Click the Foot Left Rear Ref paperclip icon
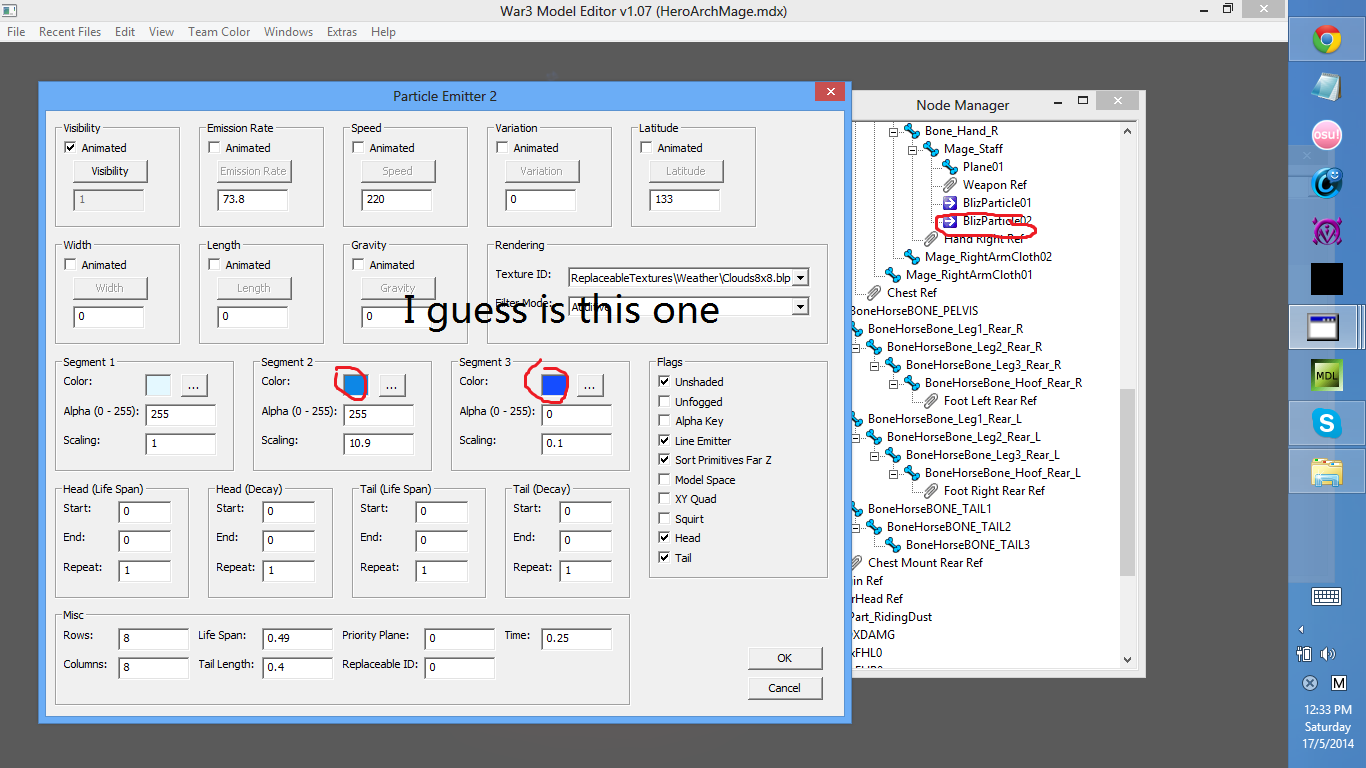Image resolution: width=1366 pixels, height=768 pixels. [930, 401]
